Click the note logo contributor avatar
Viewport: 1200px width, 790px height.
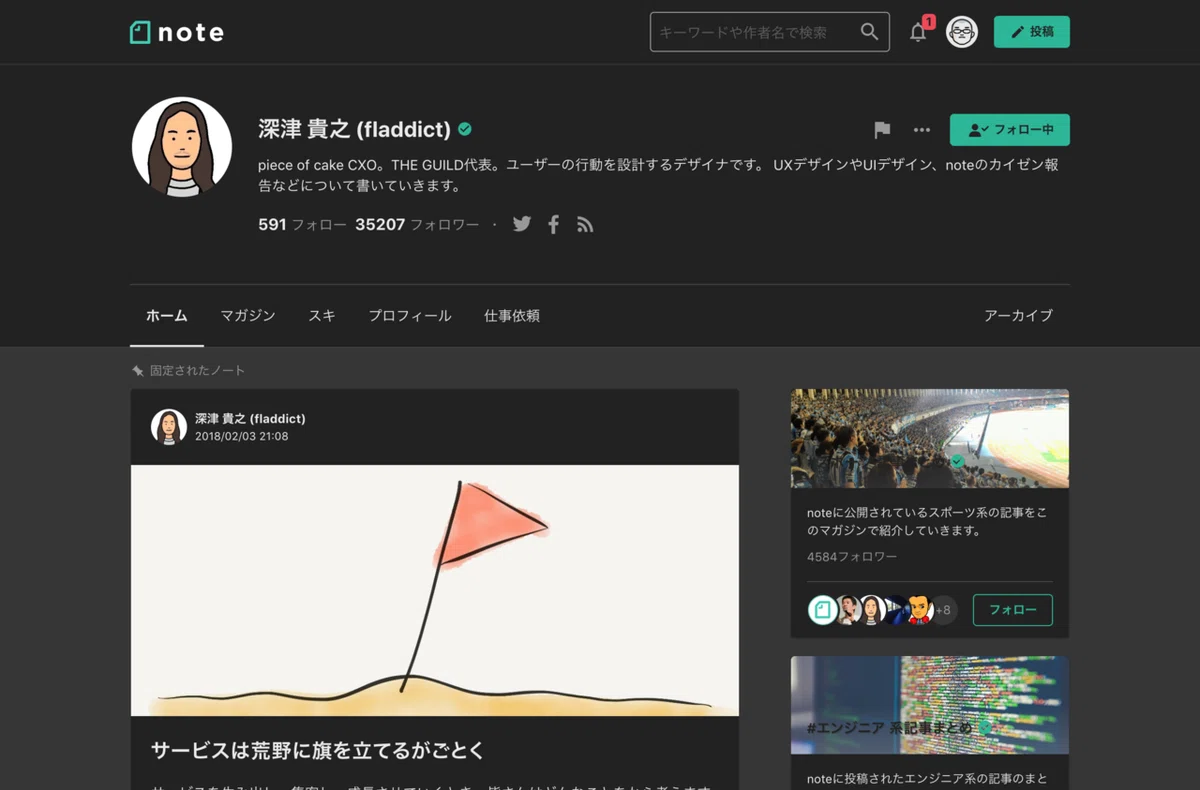tap(823, 610)
